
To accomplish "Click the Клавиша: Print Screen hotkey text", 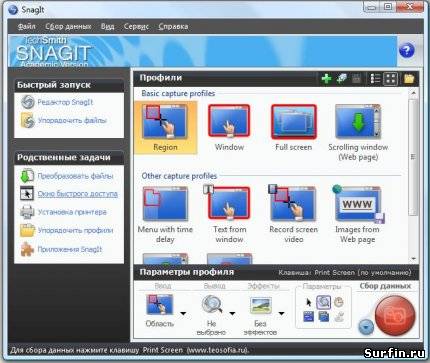I will coord(345,273).
